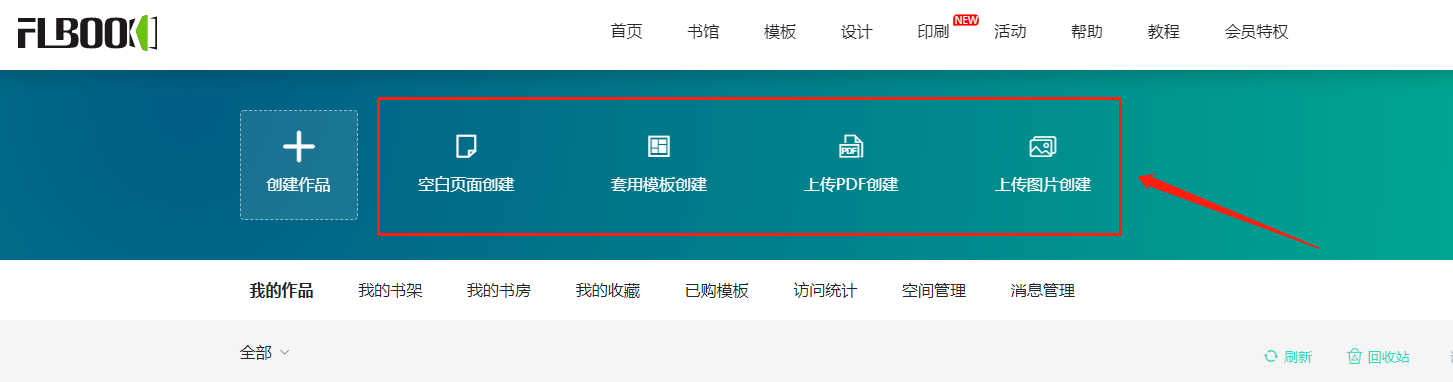Choose the template creation icon
This screenshot has width=1453, height=382.
click(x=659, y=147)
